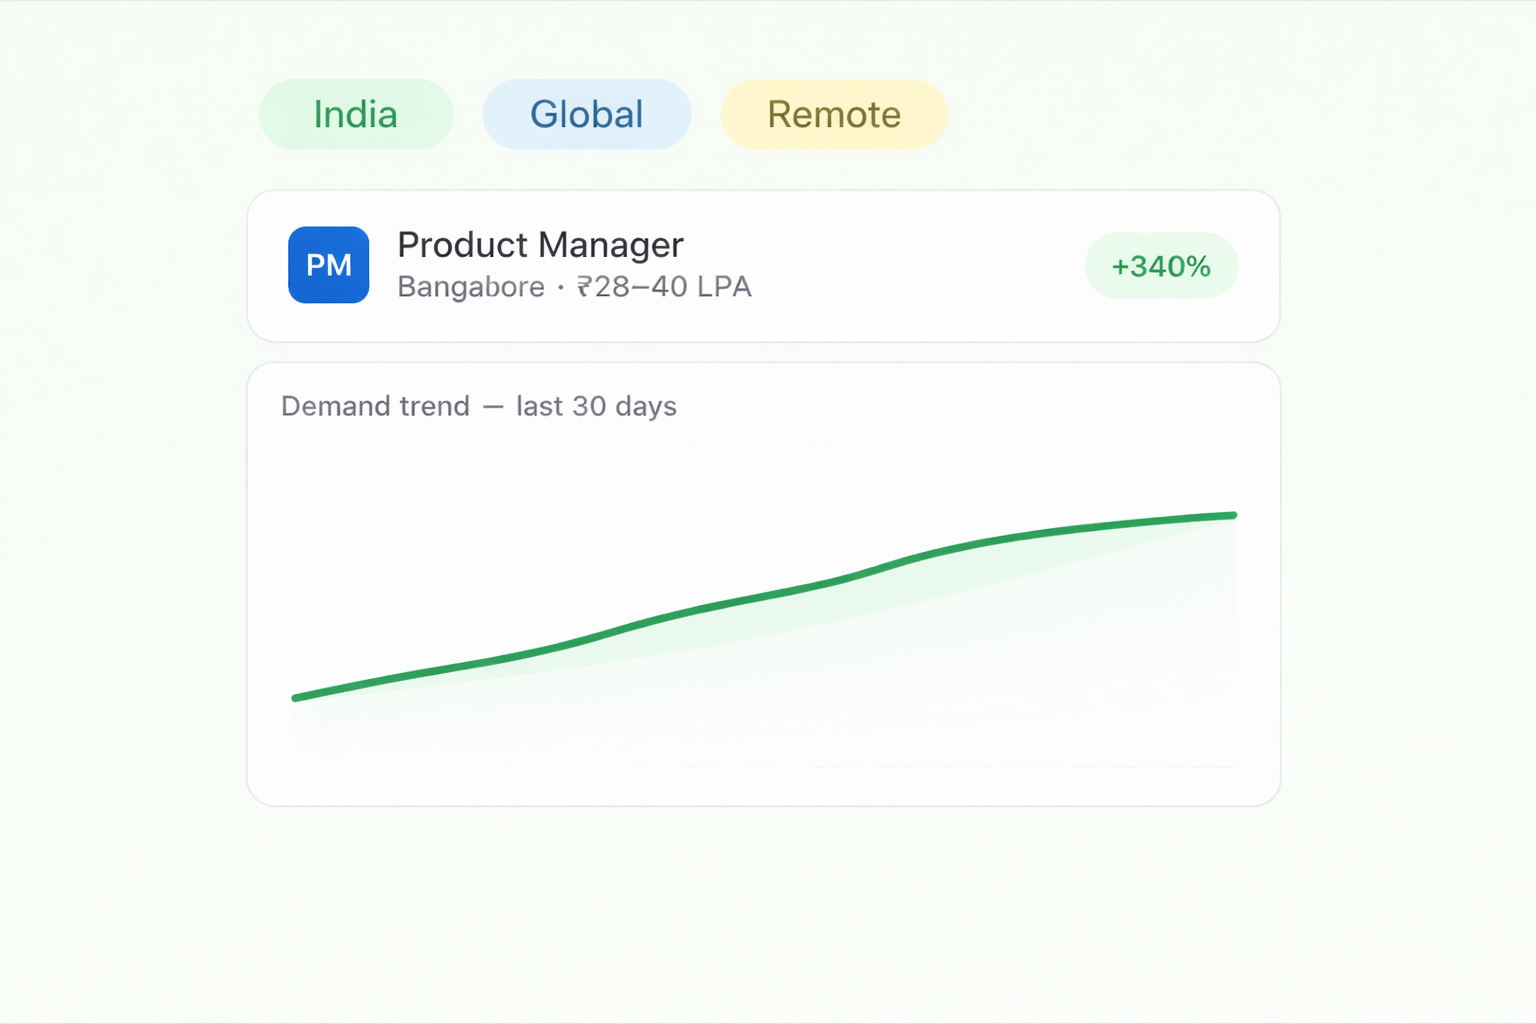
Task: Click the Bangabore location text
Action: [x=471, y=287]
